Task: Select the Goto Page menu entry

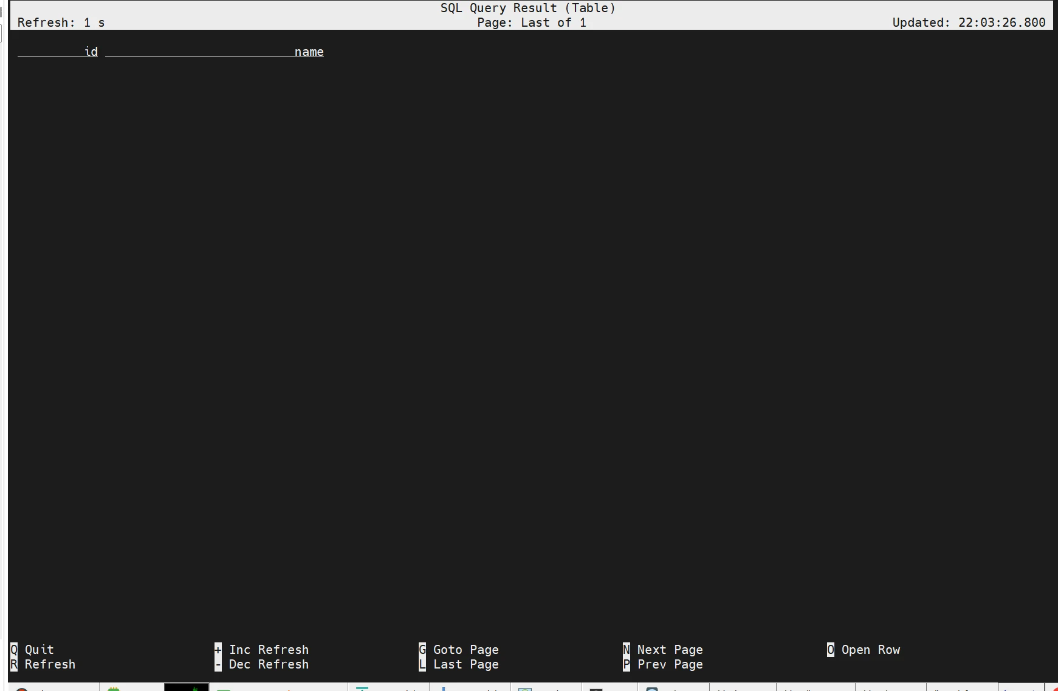Action: pos(466,650)
